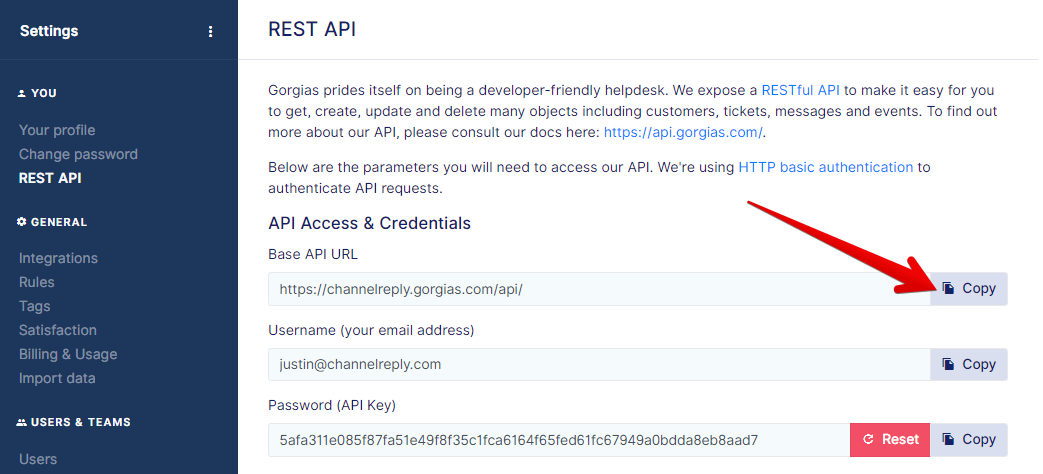This screenshot has height=474, width=1043.
Task: Open the Integrations settings
Action: tap(59, 258)
